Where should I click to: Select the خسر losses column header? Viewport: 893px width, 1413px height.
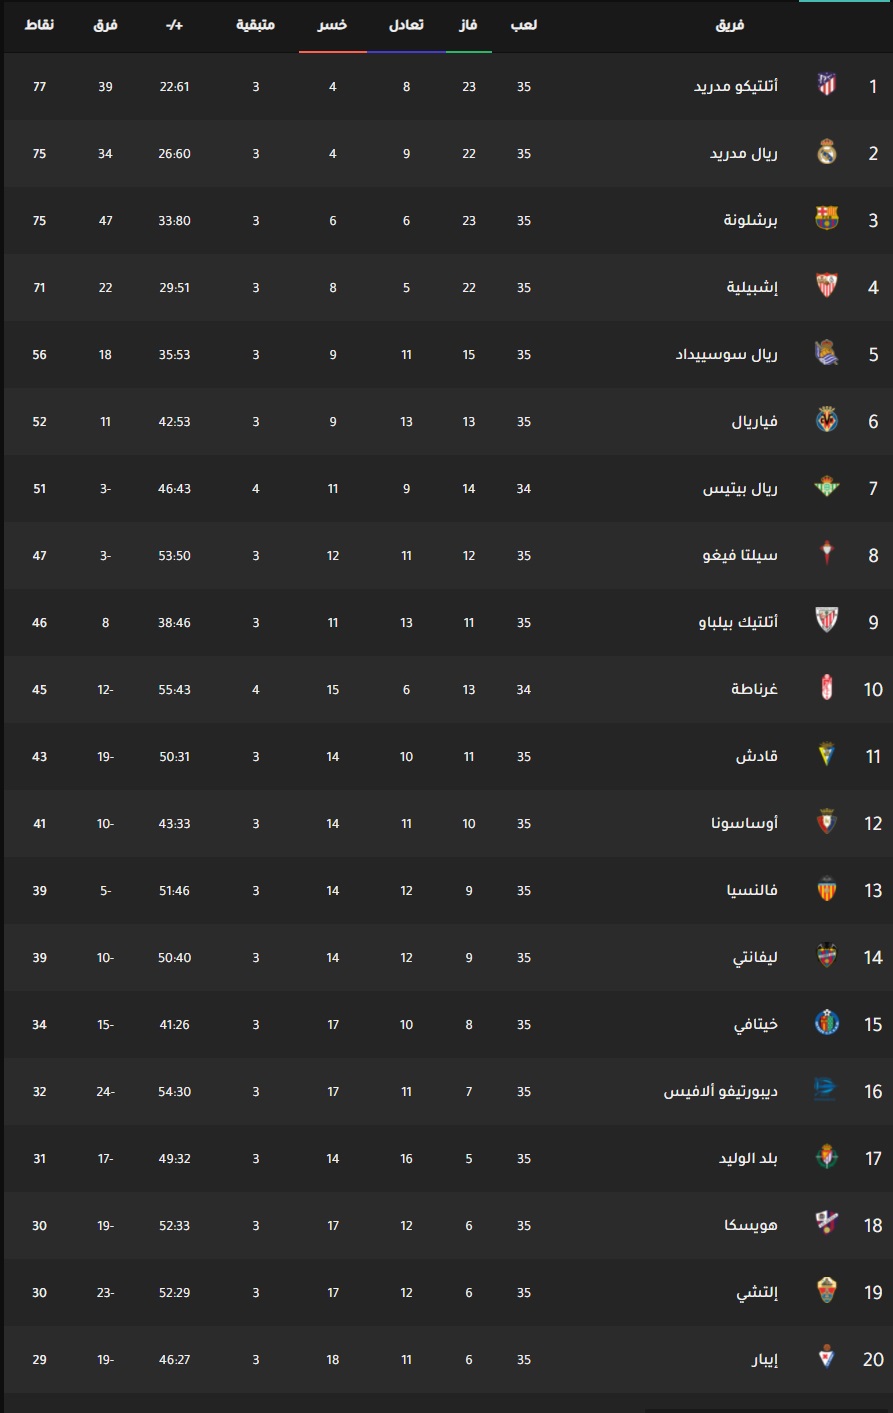[332, 24]
